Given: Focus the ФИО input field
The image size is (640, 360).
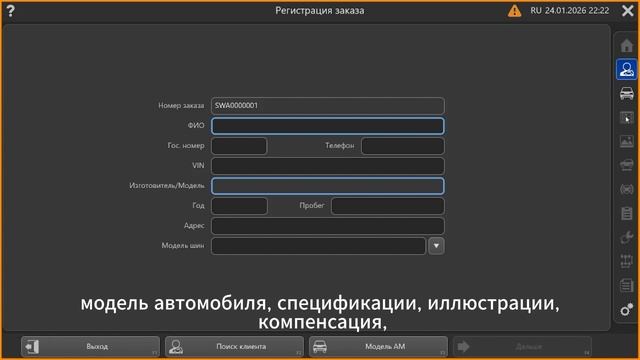Looking at the screenshot, I should click(x=328, y=126).
